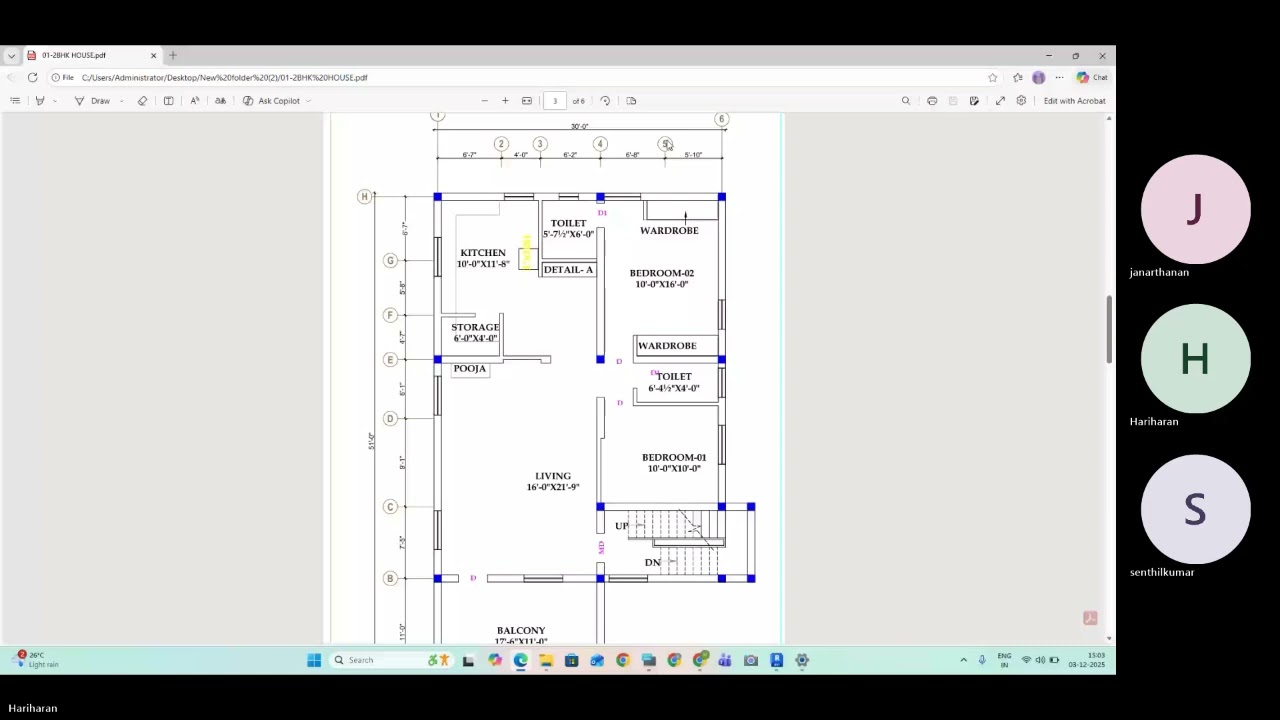Open the Windows Start menu
1280x720 pixels.
(314, 660)
